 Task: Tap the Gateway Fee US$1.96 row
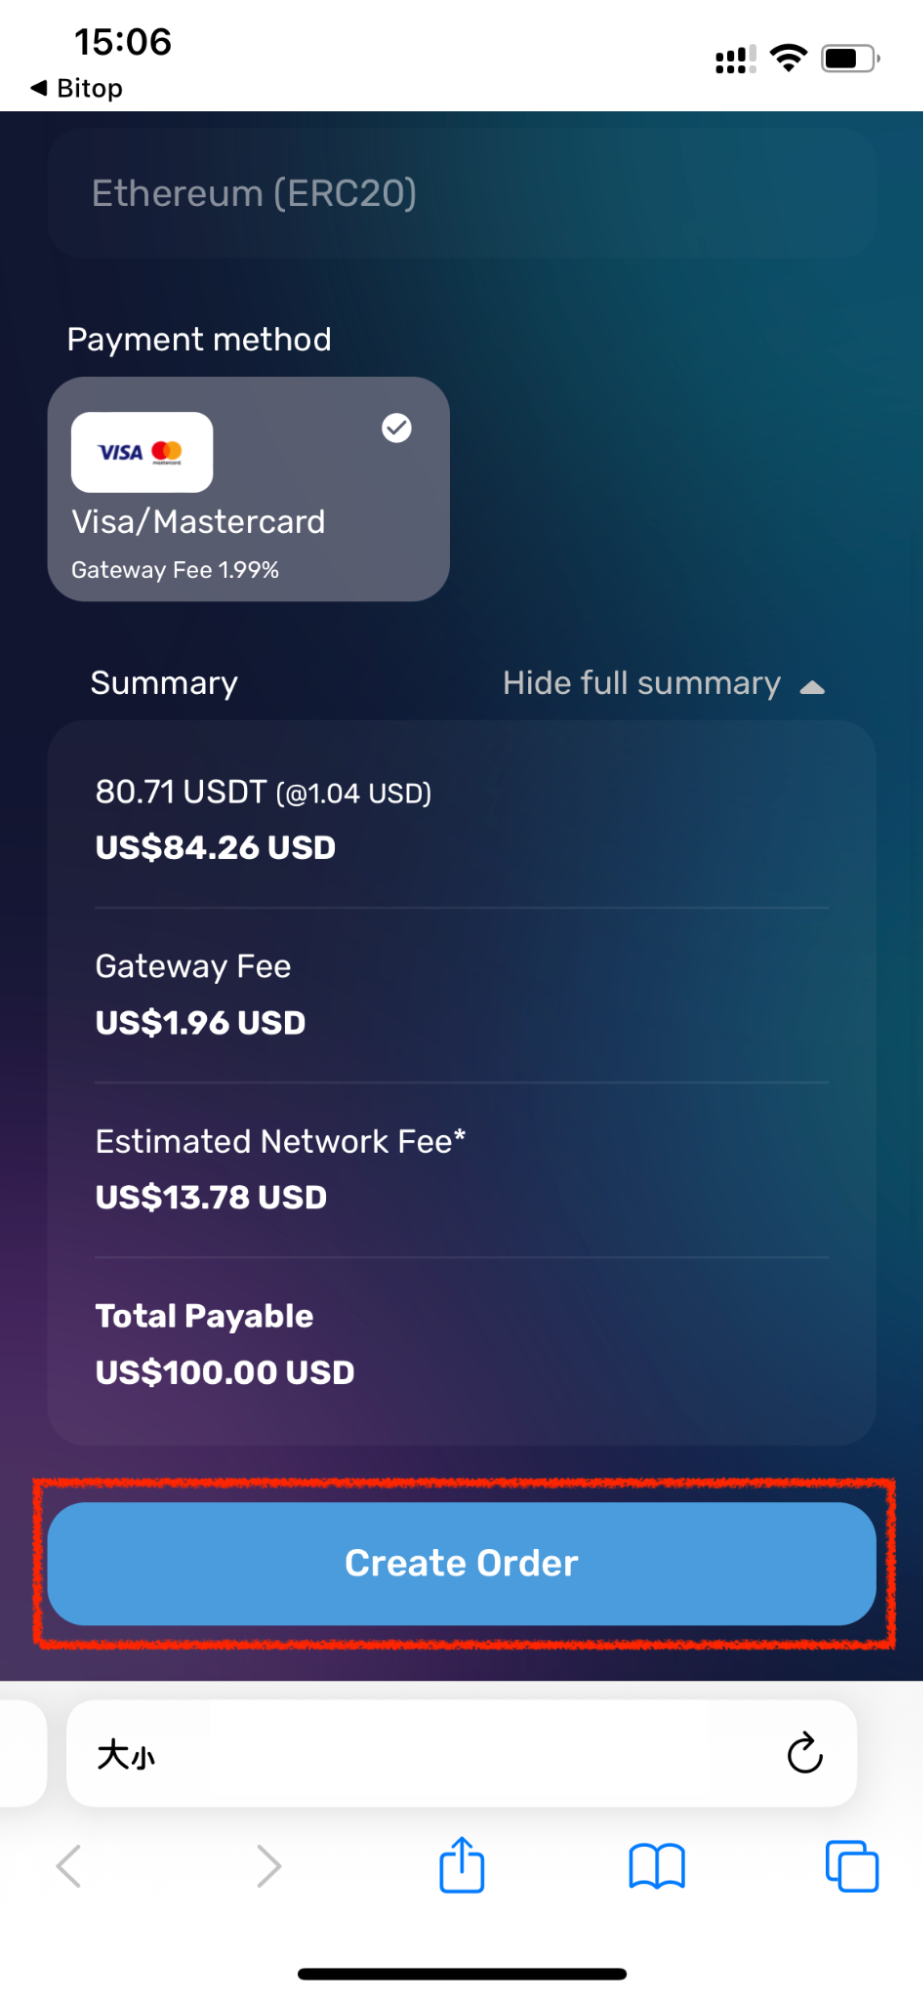[x=462, y=994]
